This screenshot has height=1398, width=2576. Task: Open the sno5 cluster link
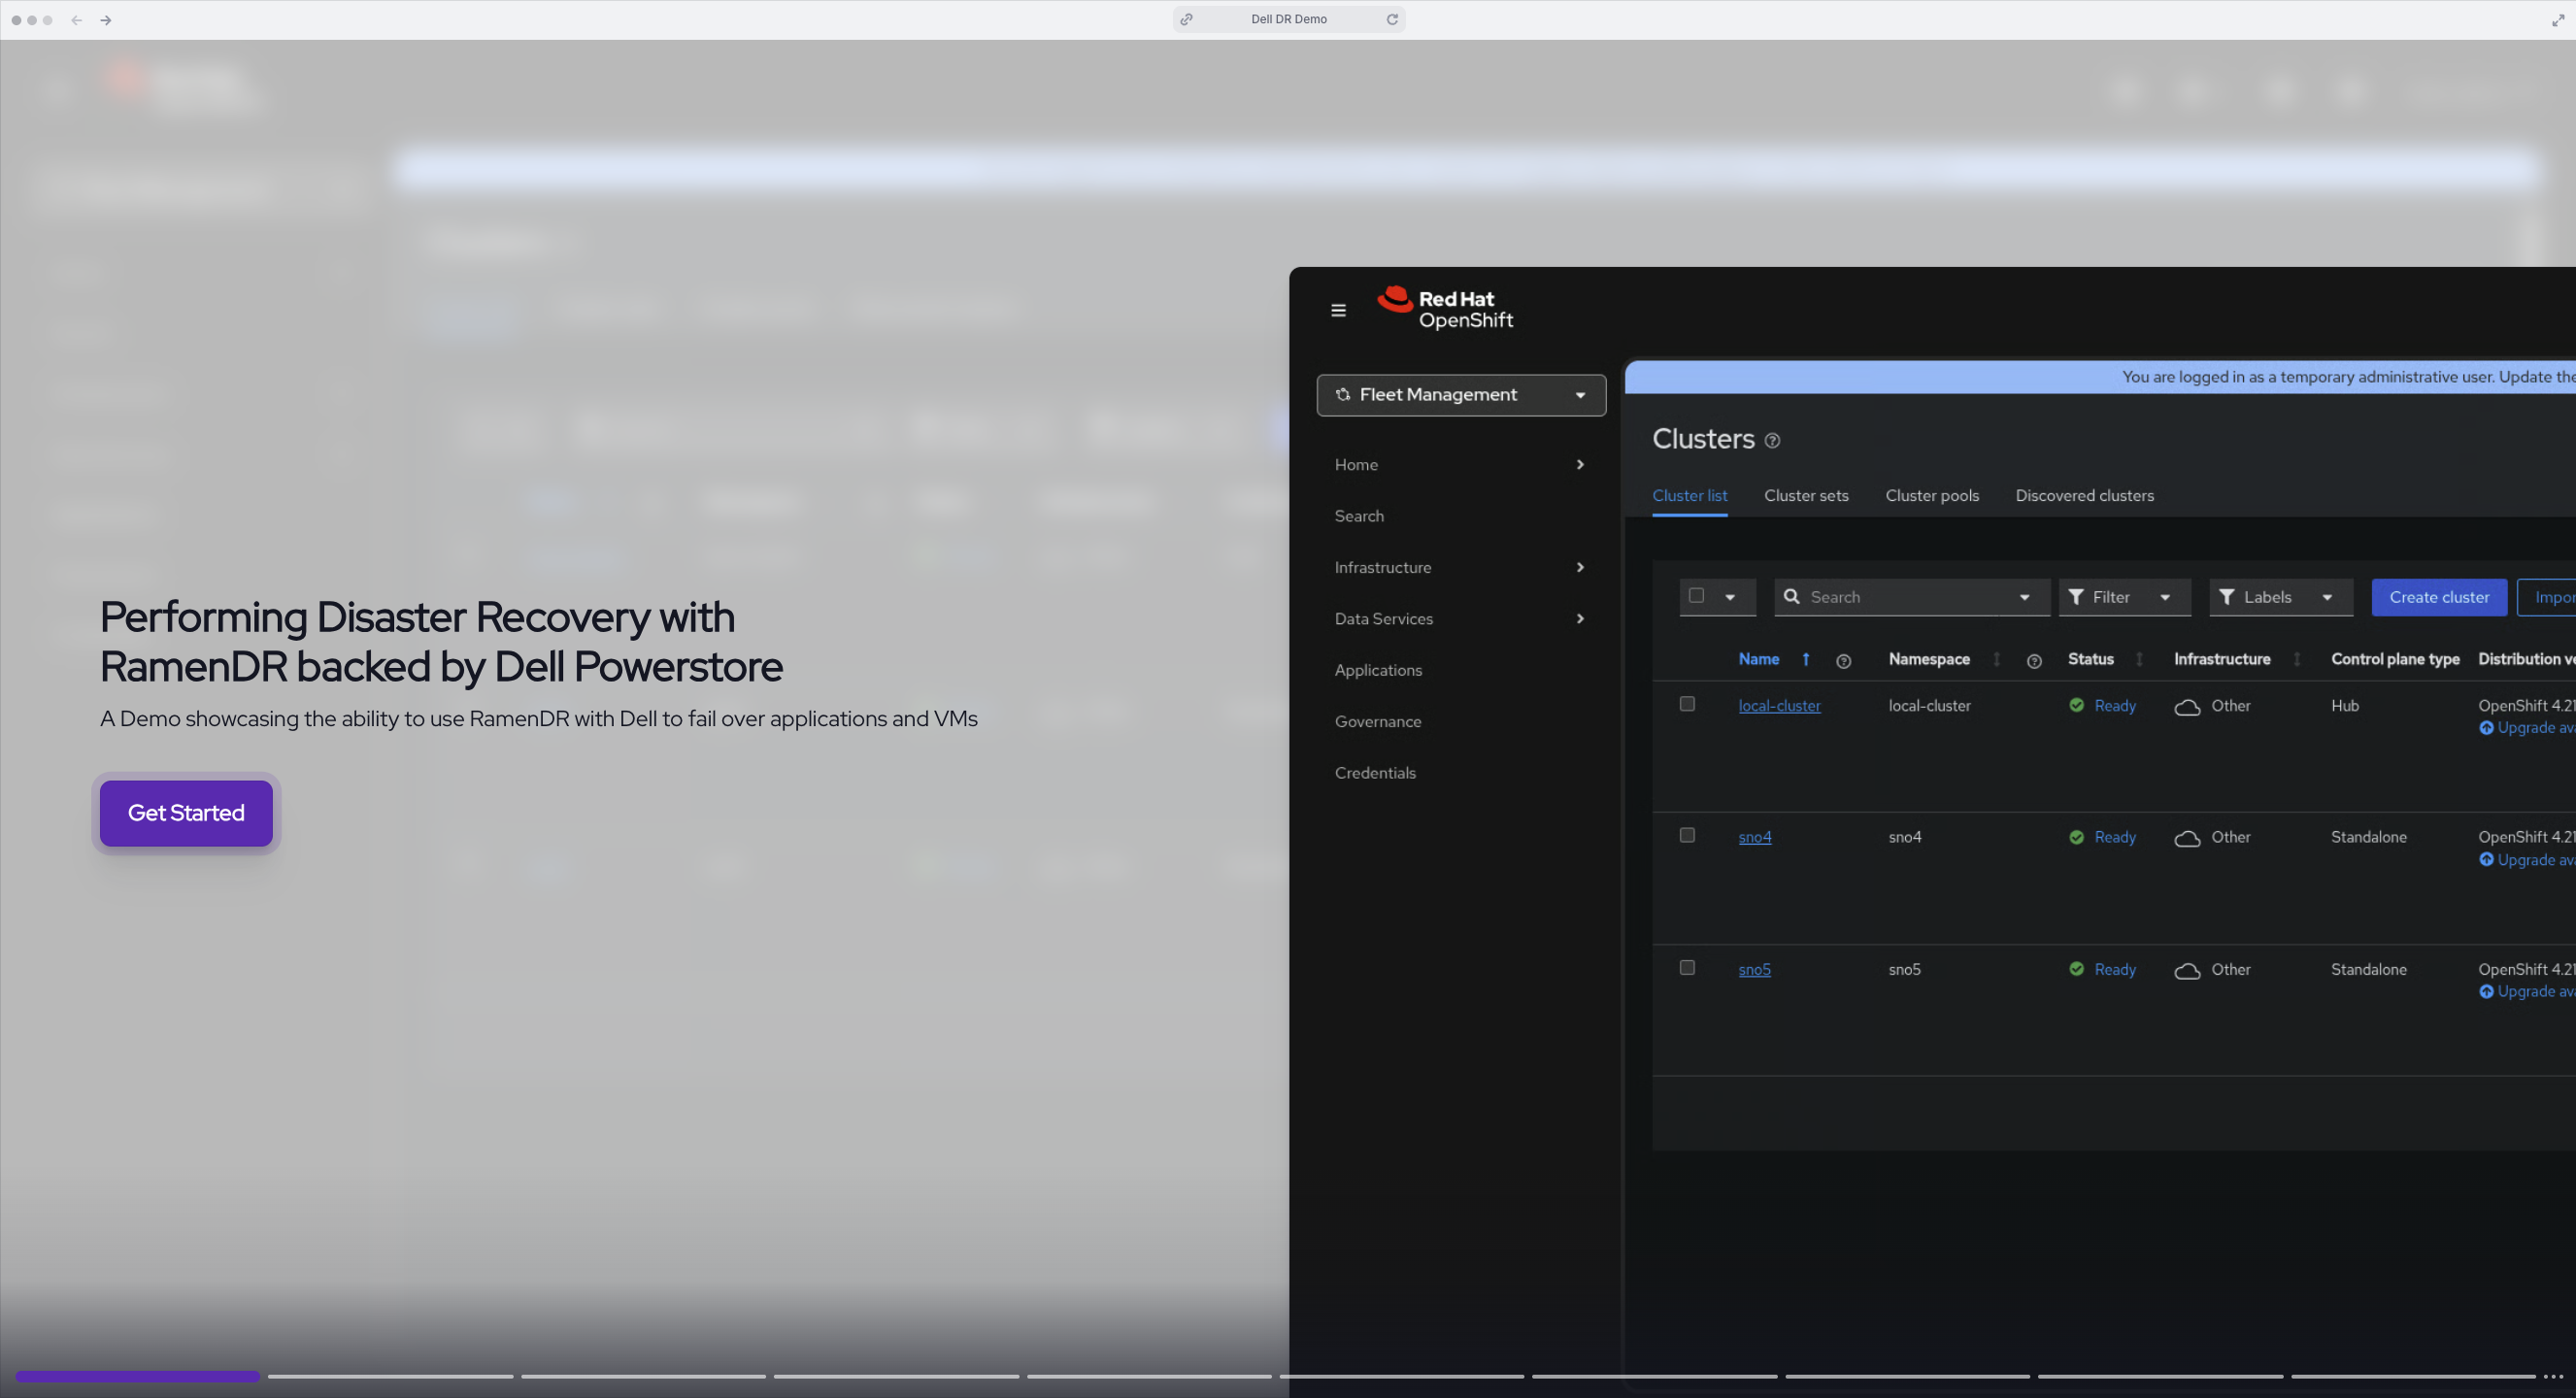1754,969
